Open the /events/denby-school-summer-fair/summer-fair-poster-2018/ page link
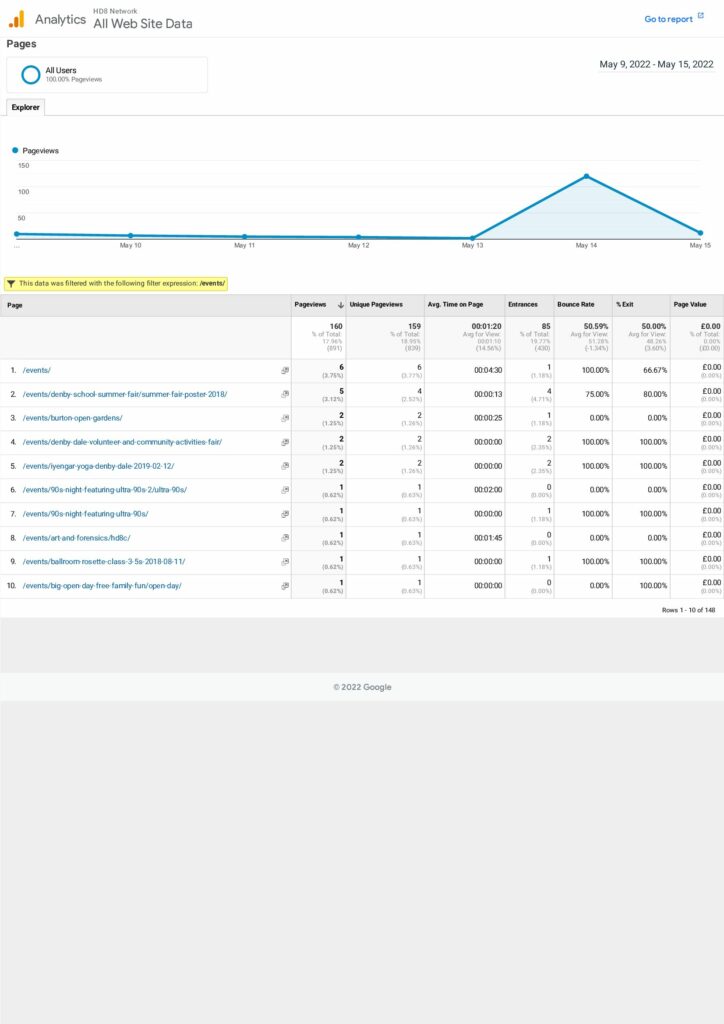 pos(125,394)
